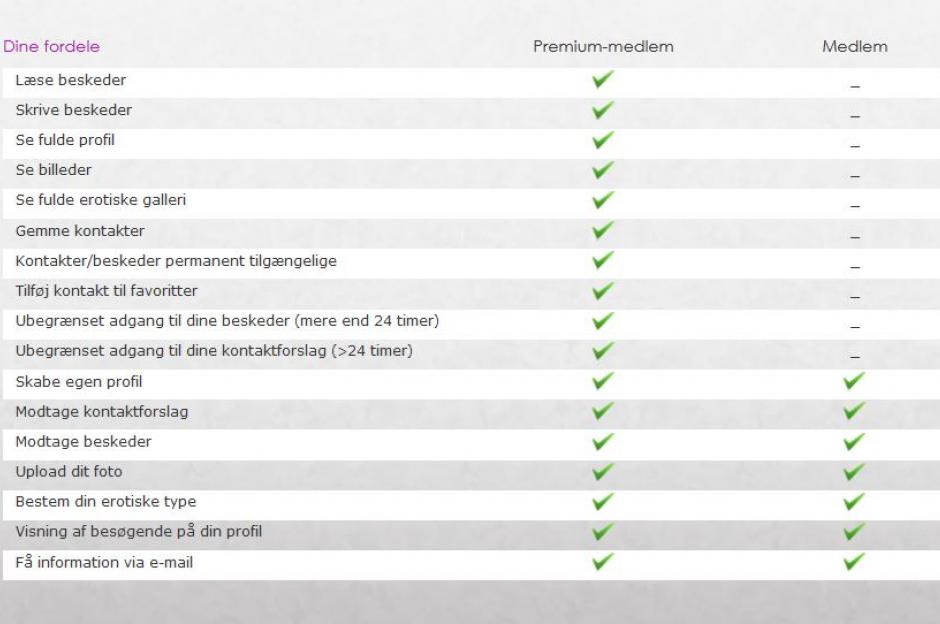The height and width of the screenshot is (624, 940).
Task: Click Kontakter/beskeder permanent tilgængelige row label
Action: [176, 261]
